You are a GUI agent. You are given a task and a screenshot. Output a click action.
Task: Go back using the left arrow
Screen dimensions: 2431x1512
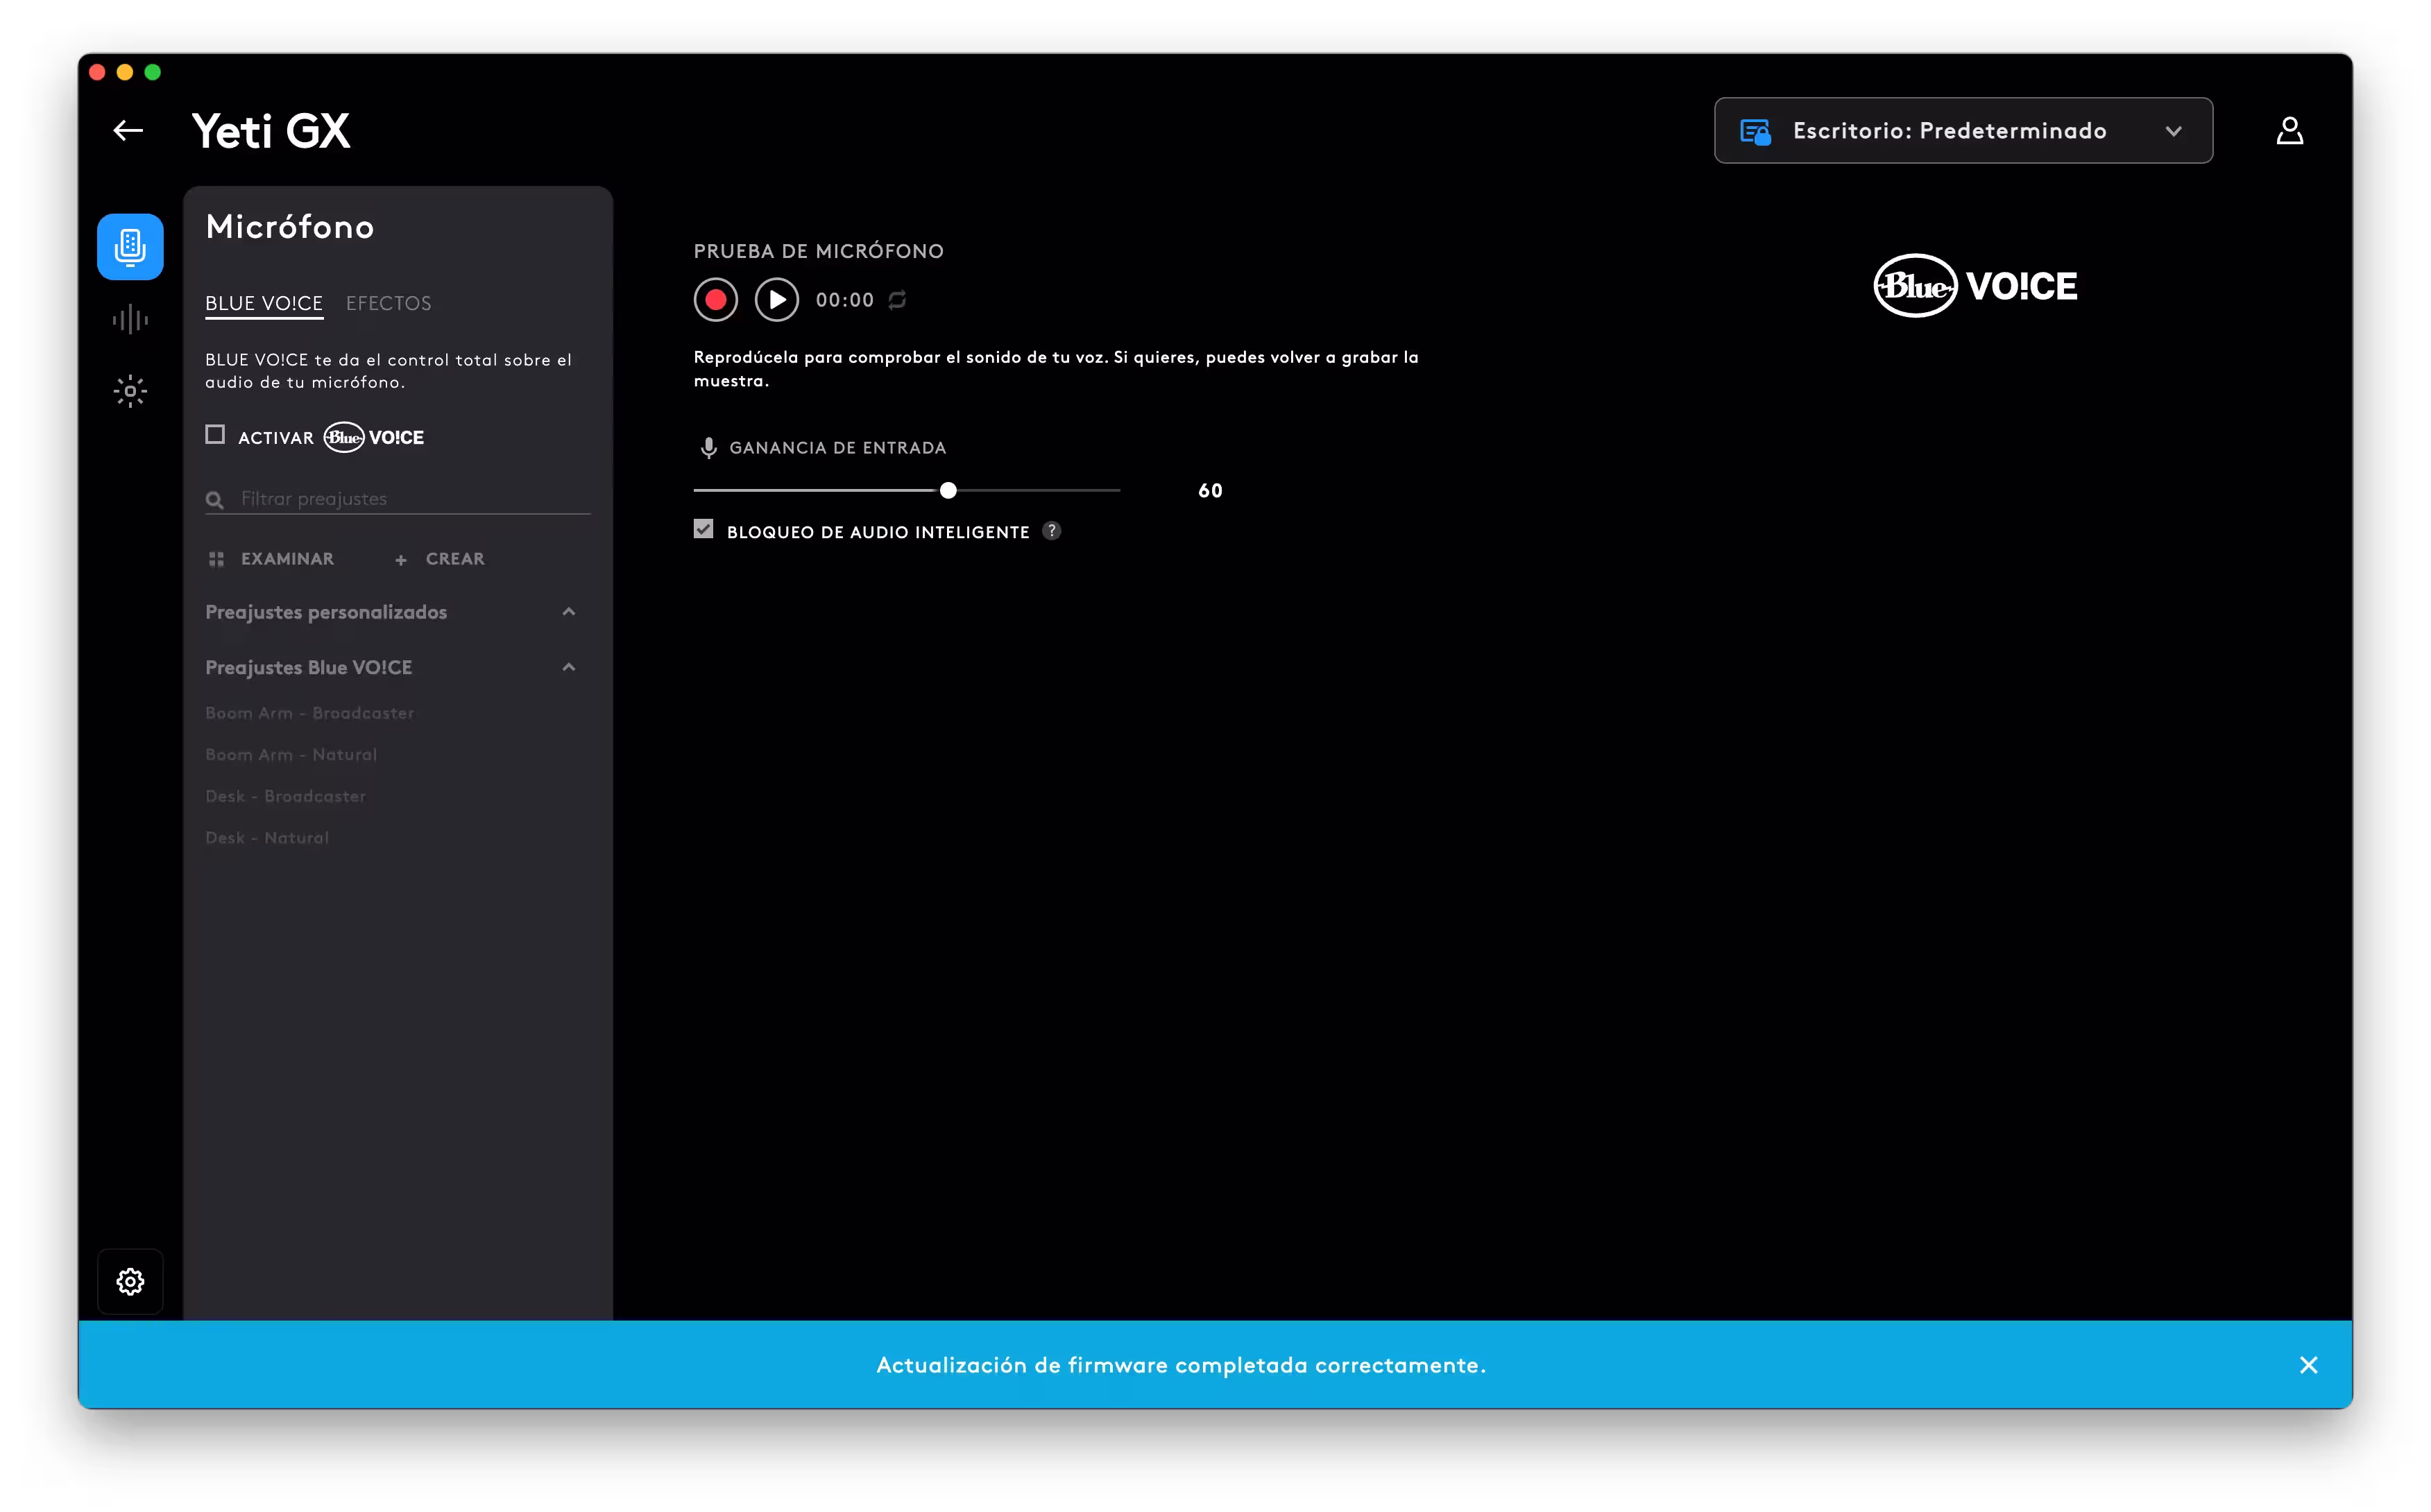[128, 131]
